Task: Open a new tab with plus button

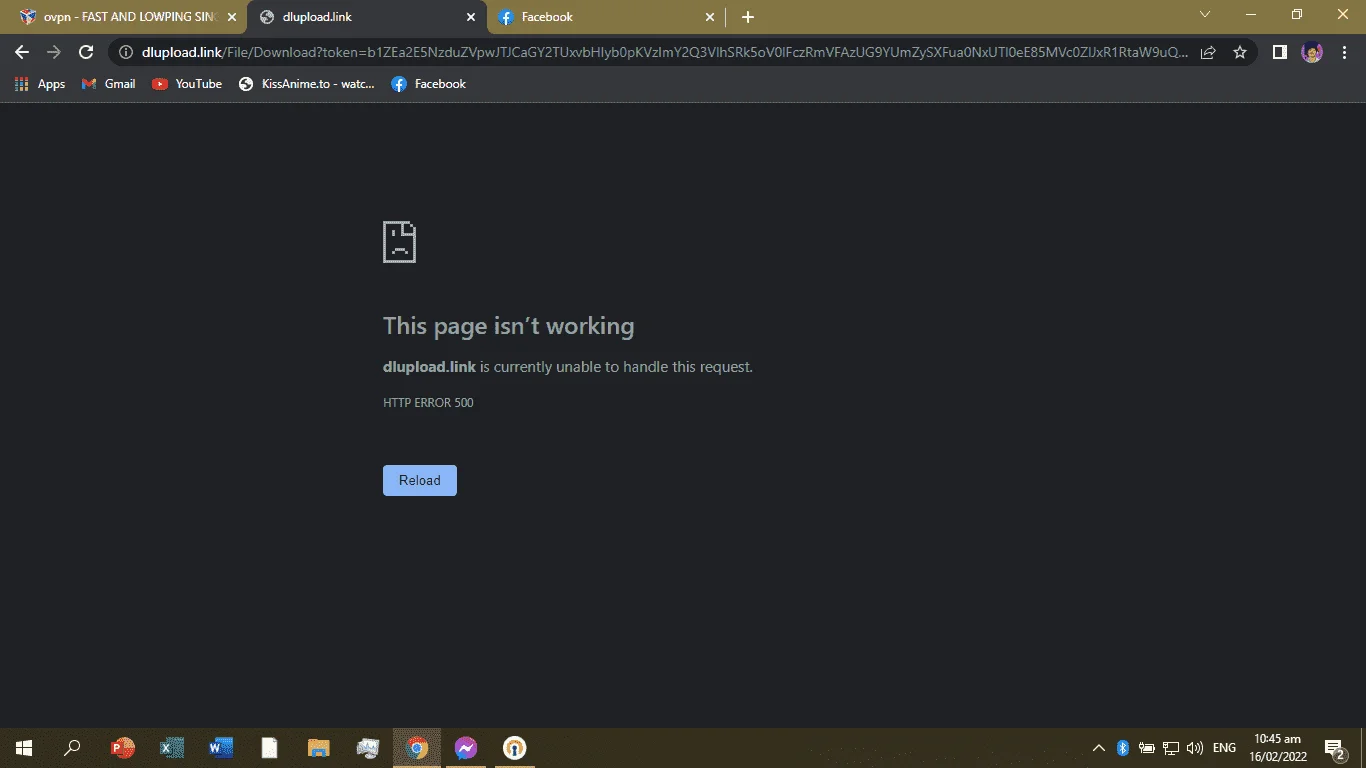Action: pyautogui.click(x=748, y=17)
